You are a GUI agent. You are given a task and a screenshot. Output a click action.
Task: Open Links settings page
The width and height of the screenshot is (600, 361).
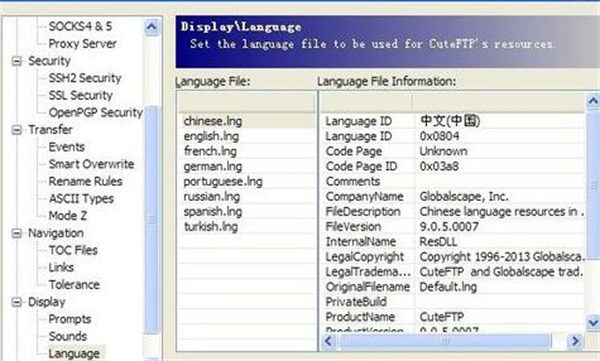(61, 268)
